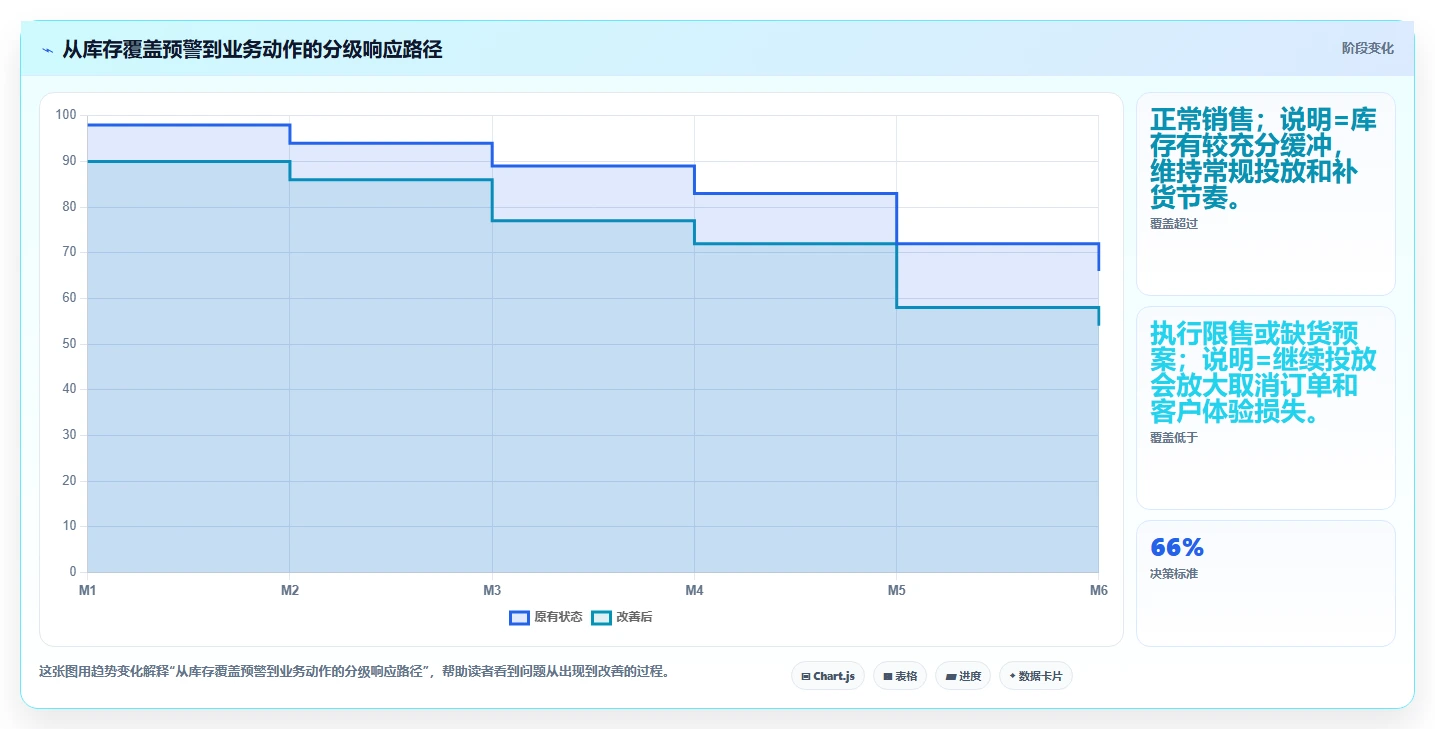The width and height of the screenshot is (1435, 729).
Task: Click the 进度 tag chip
Action: coord(963,676)
